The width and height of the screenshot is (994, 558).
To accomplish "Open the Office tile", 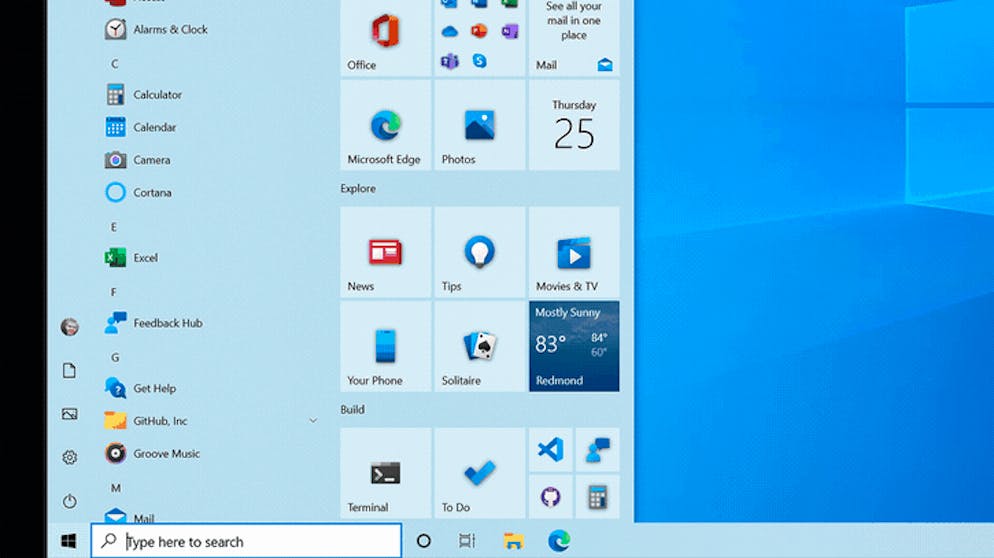I will click(385, 38).
